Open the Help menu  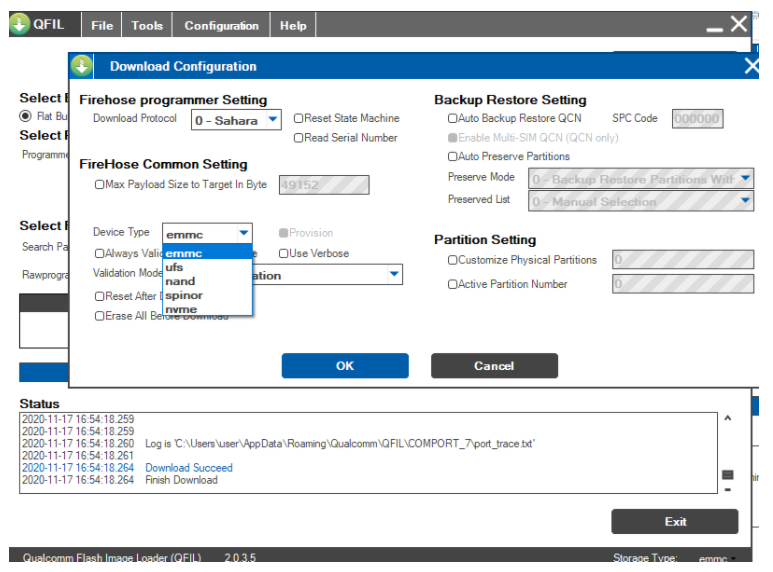click(293, 25)
